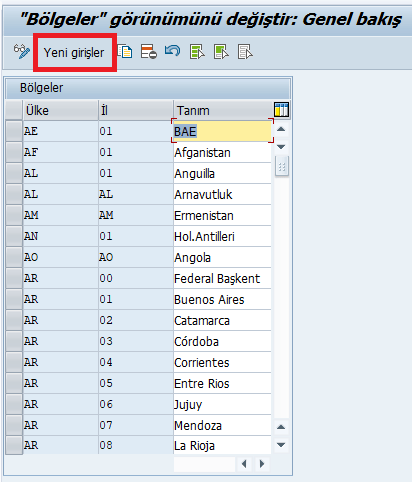The image size is (412, 482).
Task: Click the copy as icon
Action: tap(125, 52)
